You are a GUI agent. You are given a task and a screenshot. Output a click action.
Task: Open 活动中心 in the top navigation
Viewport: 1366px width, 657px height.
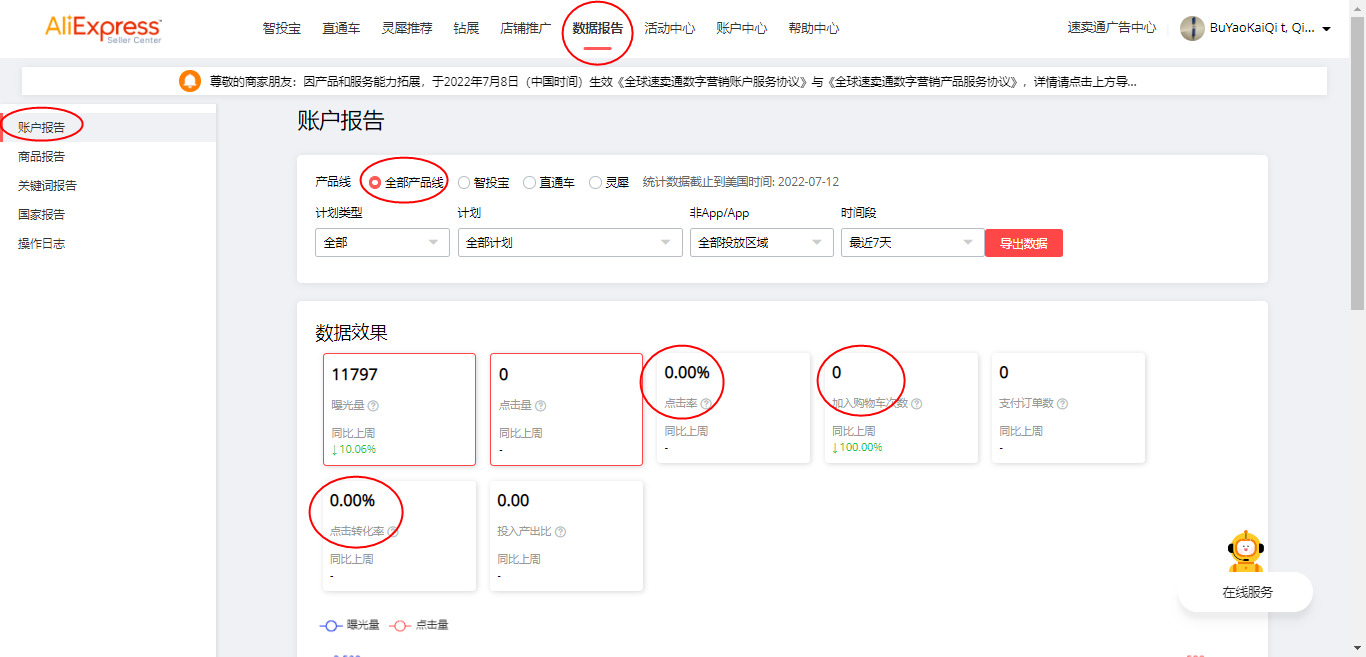click(668, 29)
